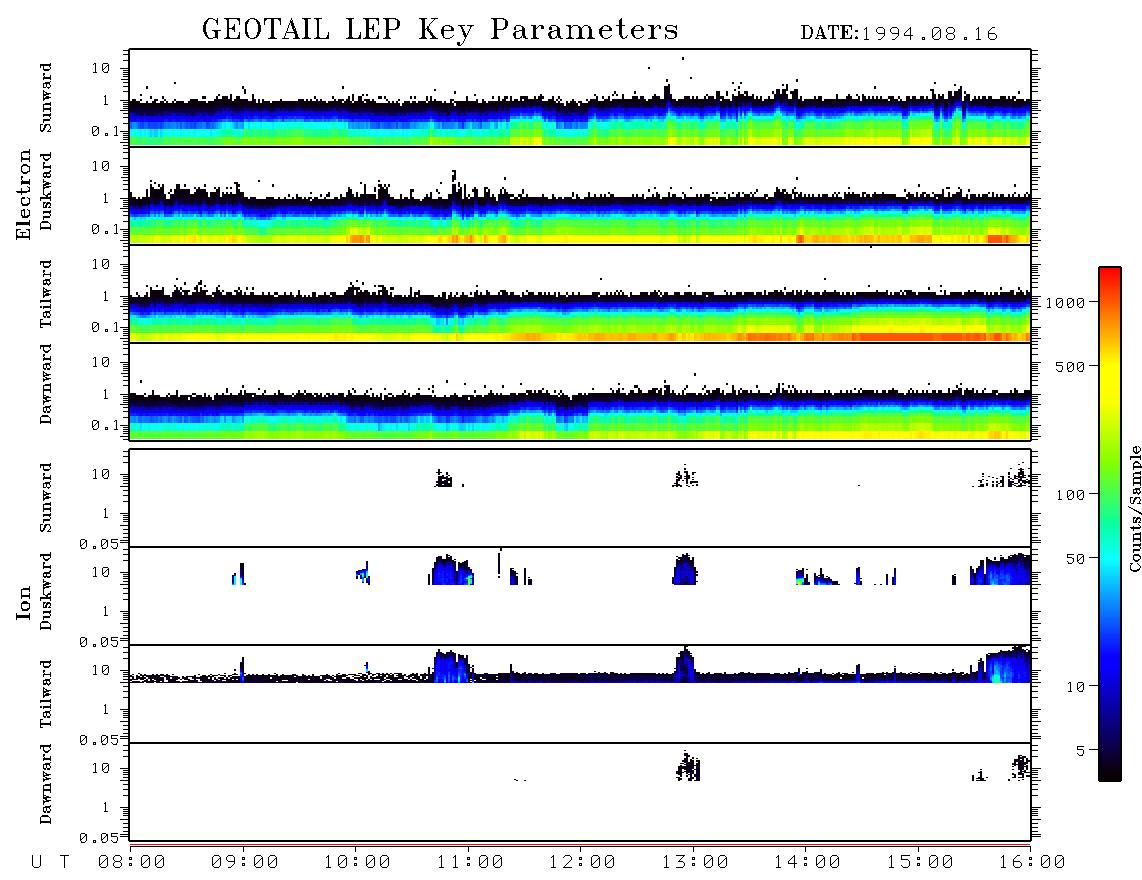Image resolution: width=1142 pixels, height=880 pixels.
Task: Click the 16:00 time tick label
Action: [1031, 863]
